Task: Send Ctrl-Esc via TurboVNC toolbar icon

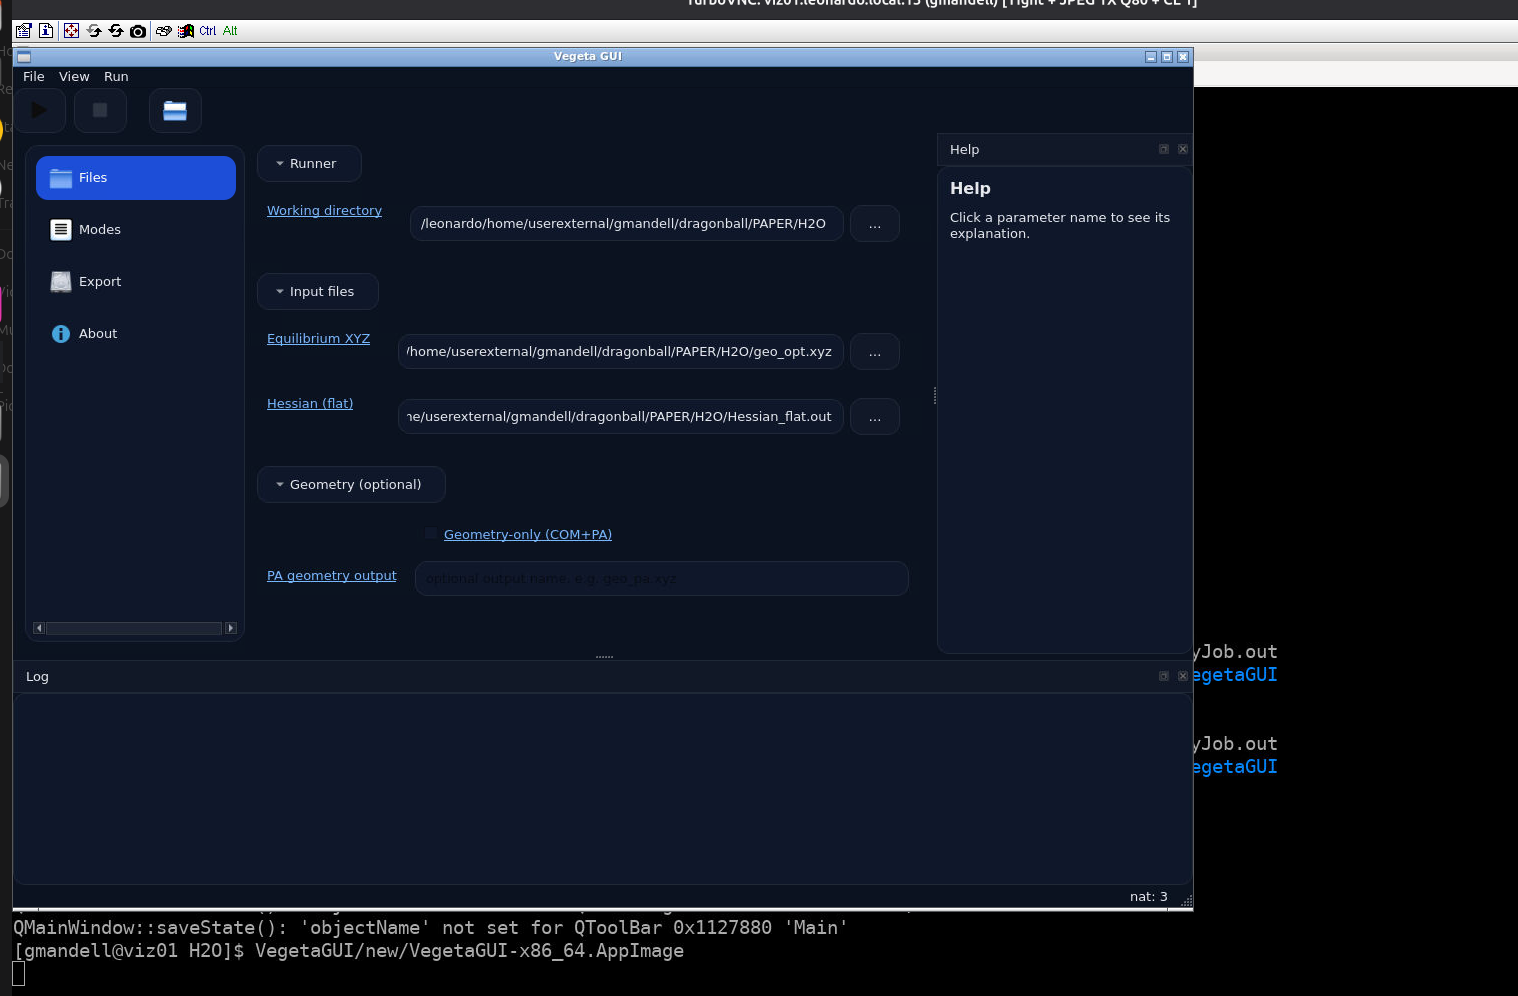Action: coord(185,31)
